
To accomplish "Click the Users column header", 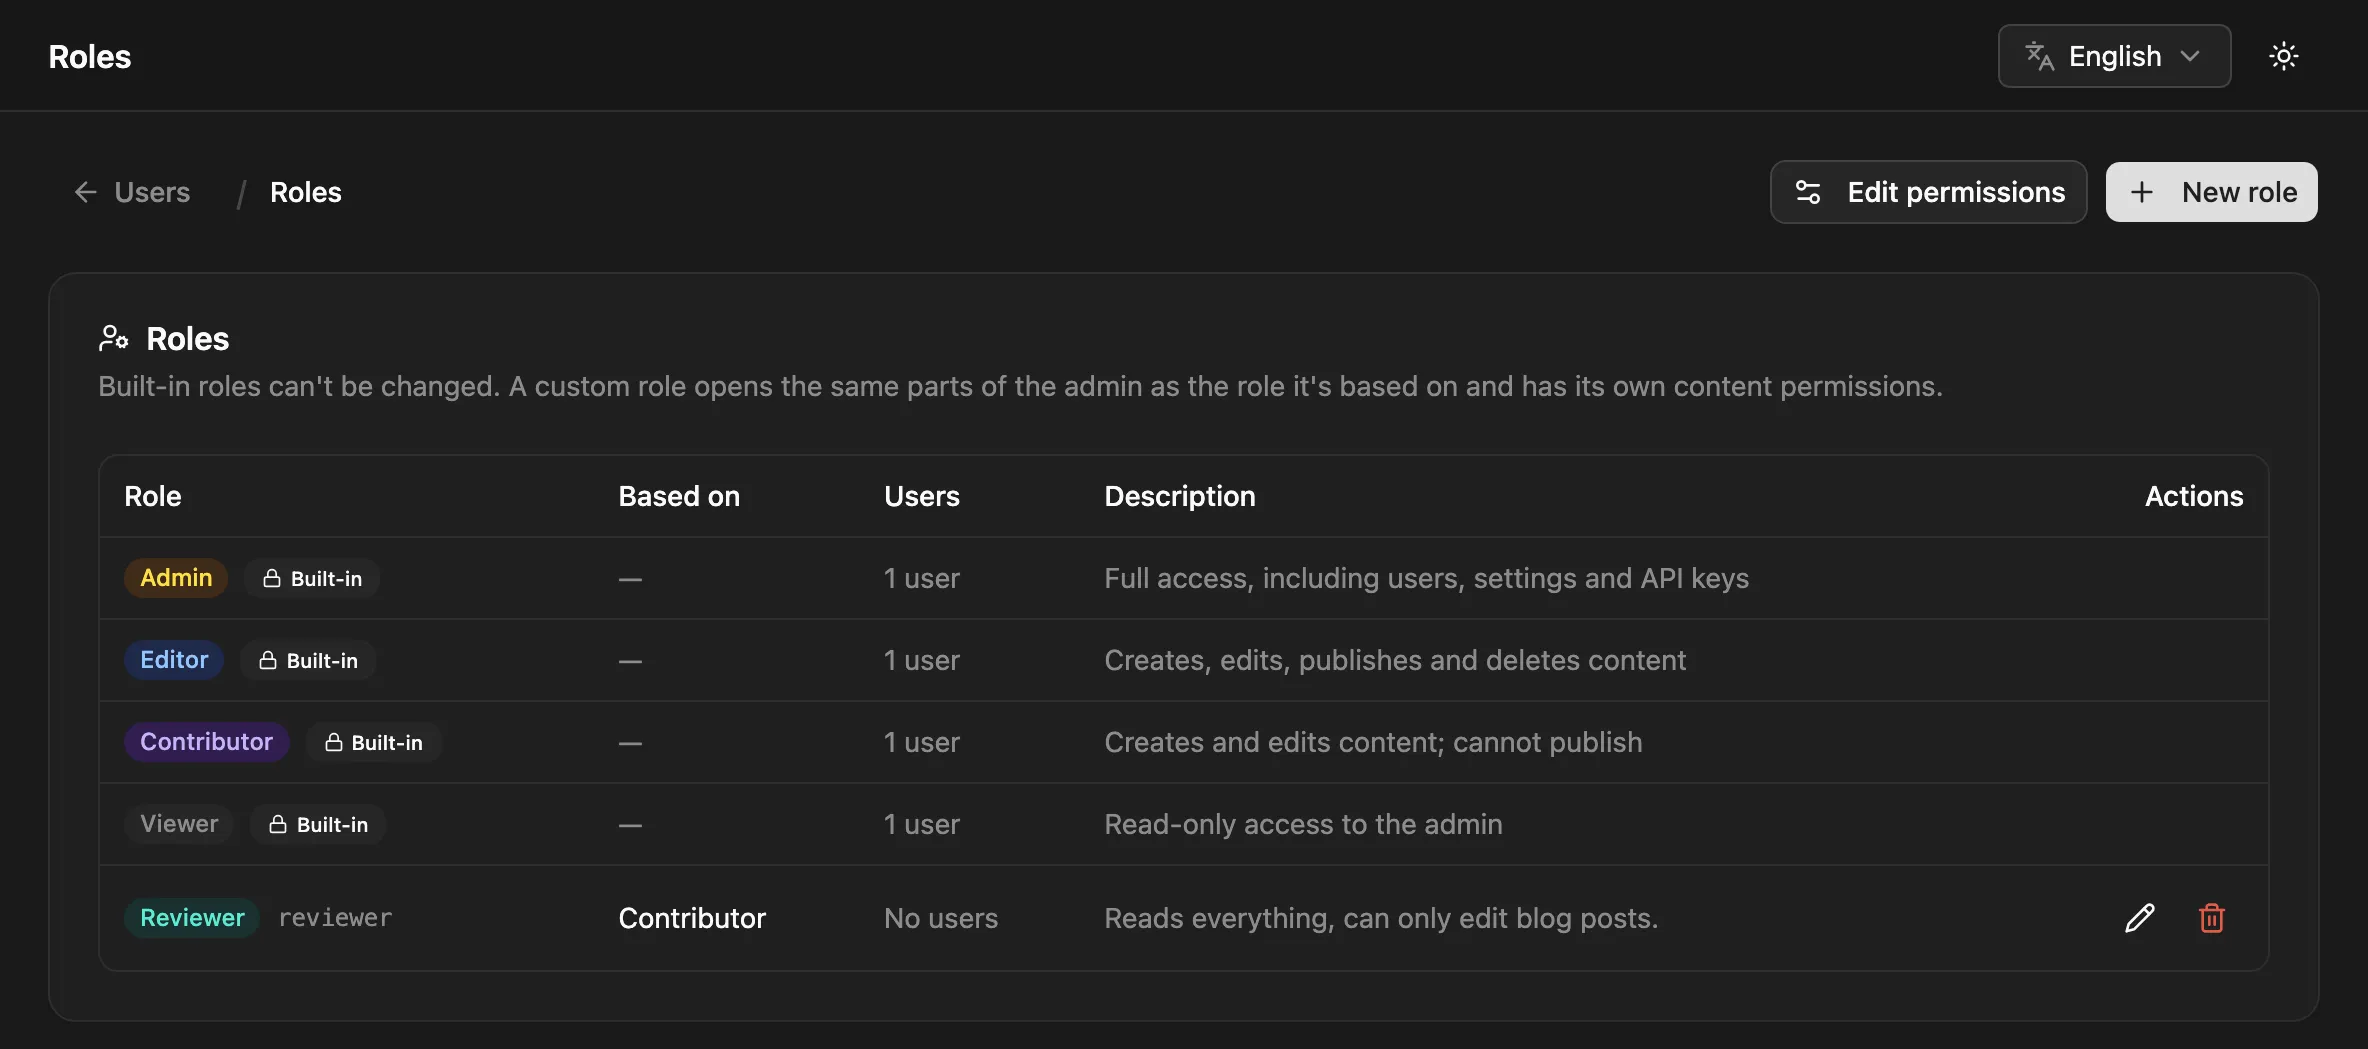I will [x=921, y=496].
